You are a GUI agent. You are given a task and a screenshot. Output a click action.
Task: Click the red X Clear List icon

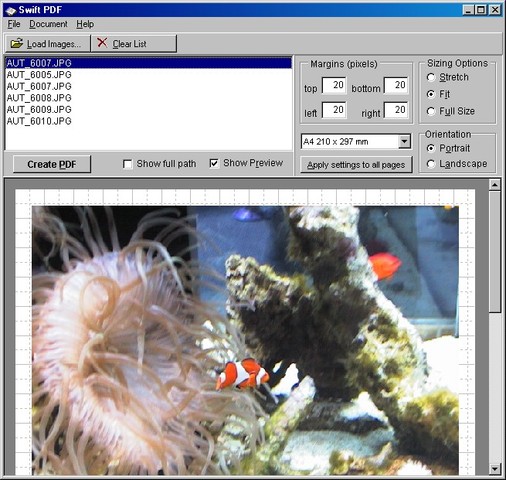pos(102,43)
